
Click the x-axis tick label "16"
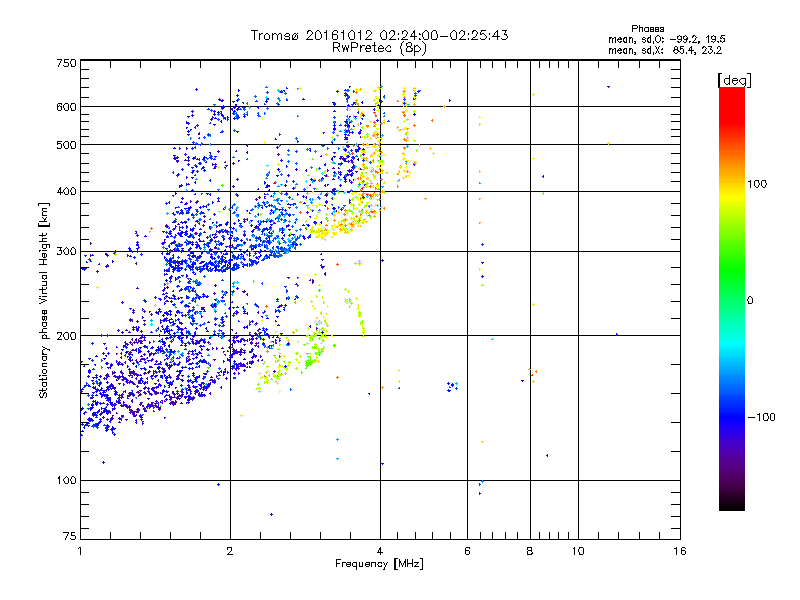[680, 551]
